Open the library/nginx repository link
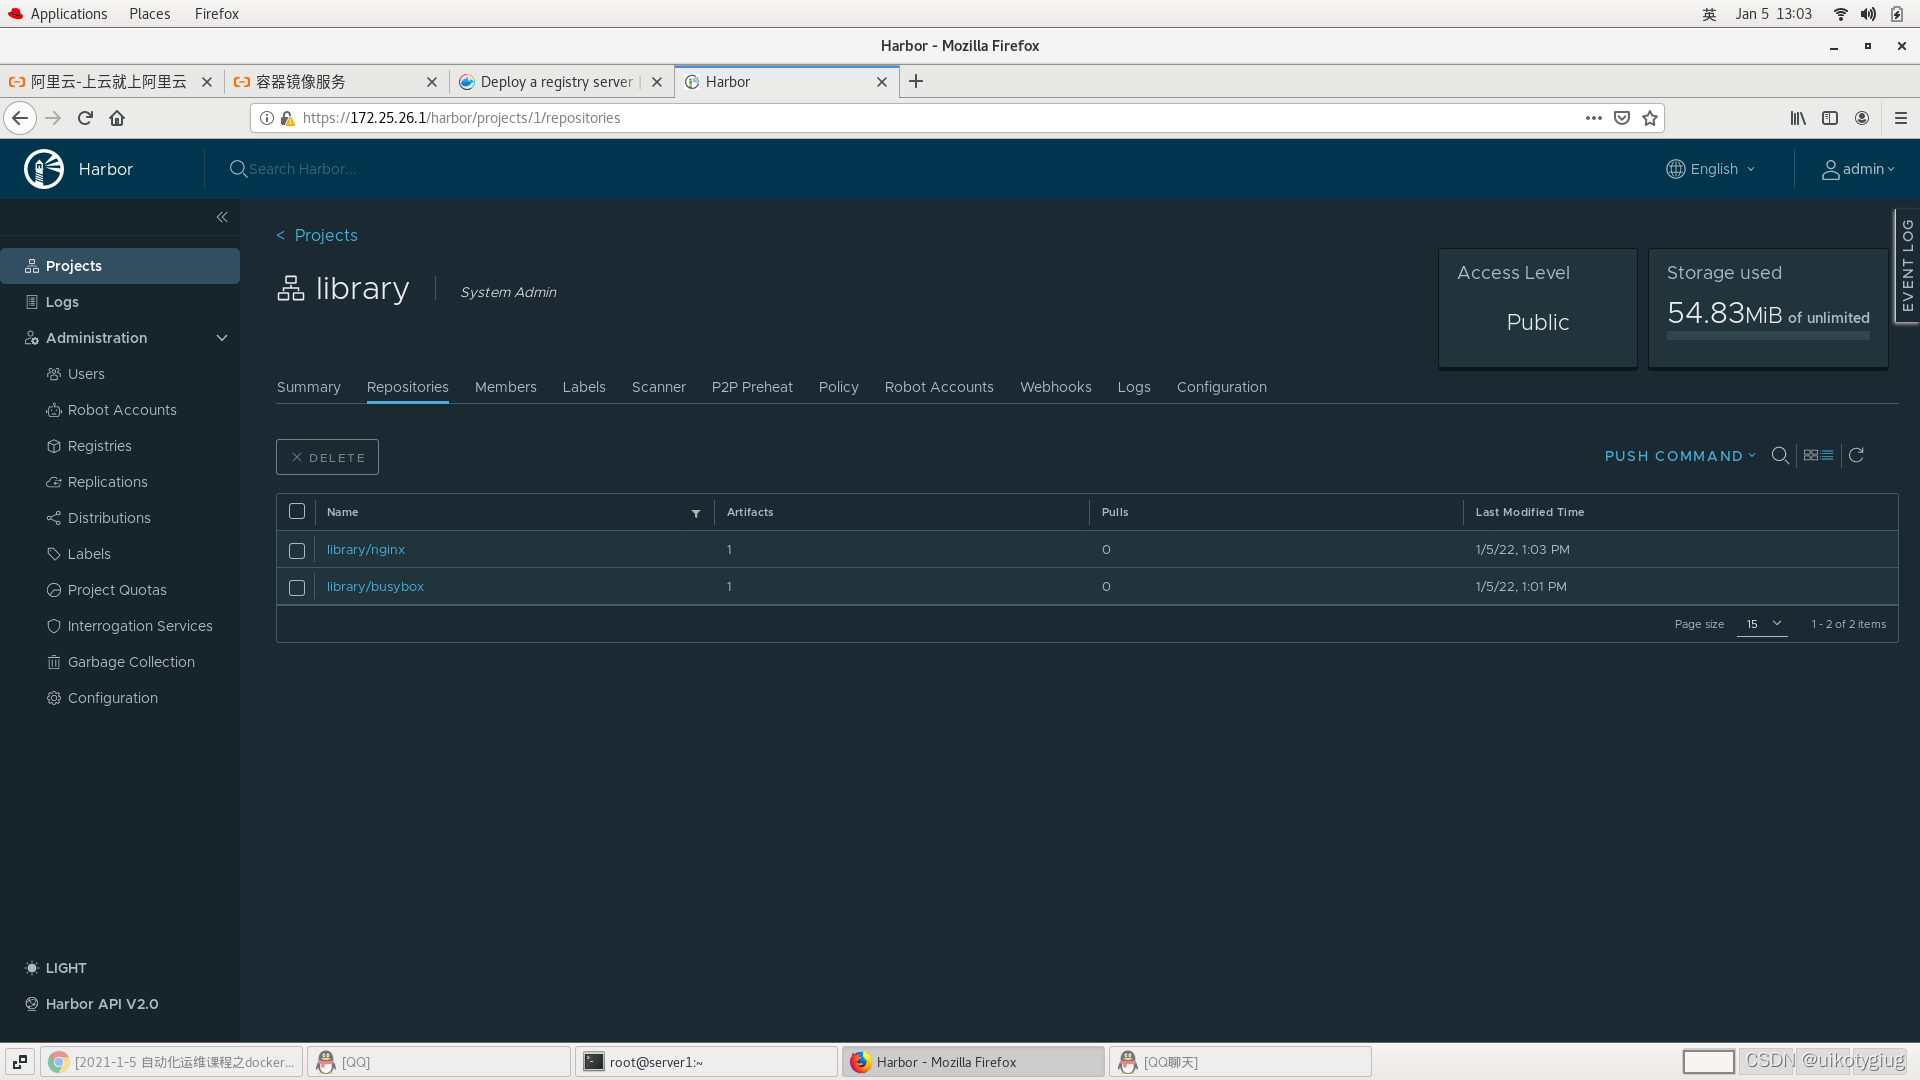 365,550
